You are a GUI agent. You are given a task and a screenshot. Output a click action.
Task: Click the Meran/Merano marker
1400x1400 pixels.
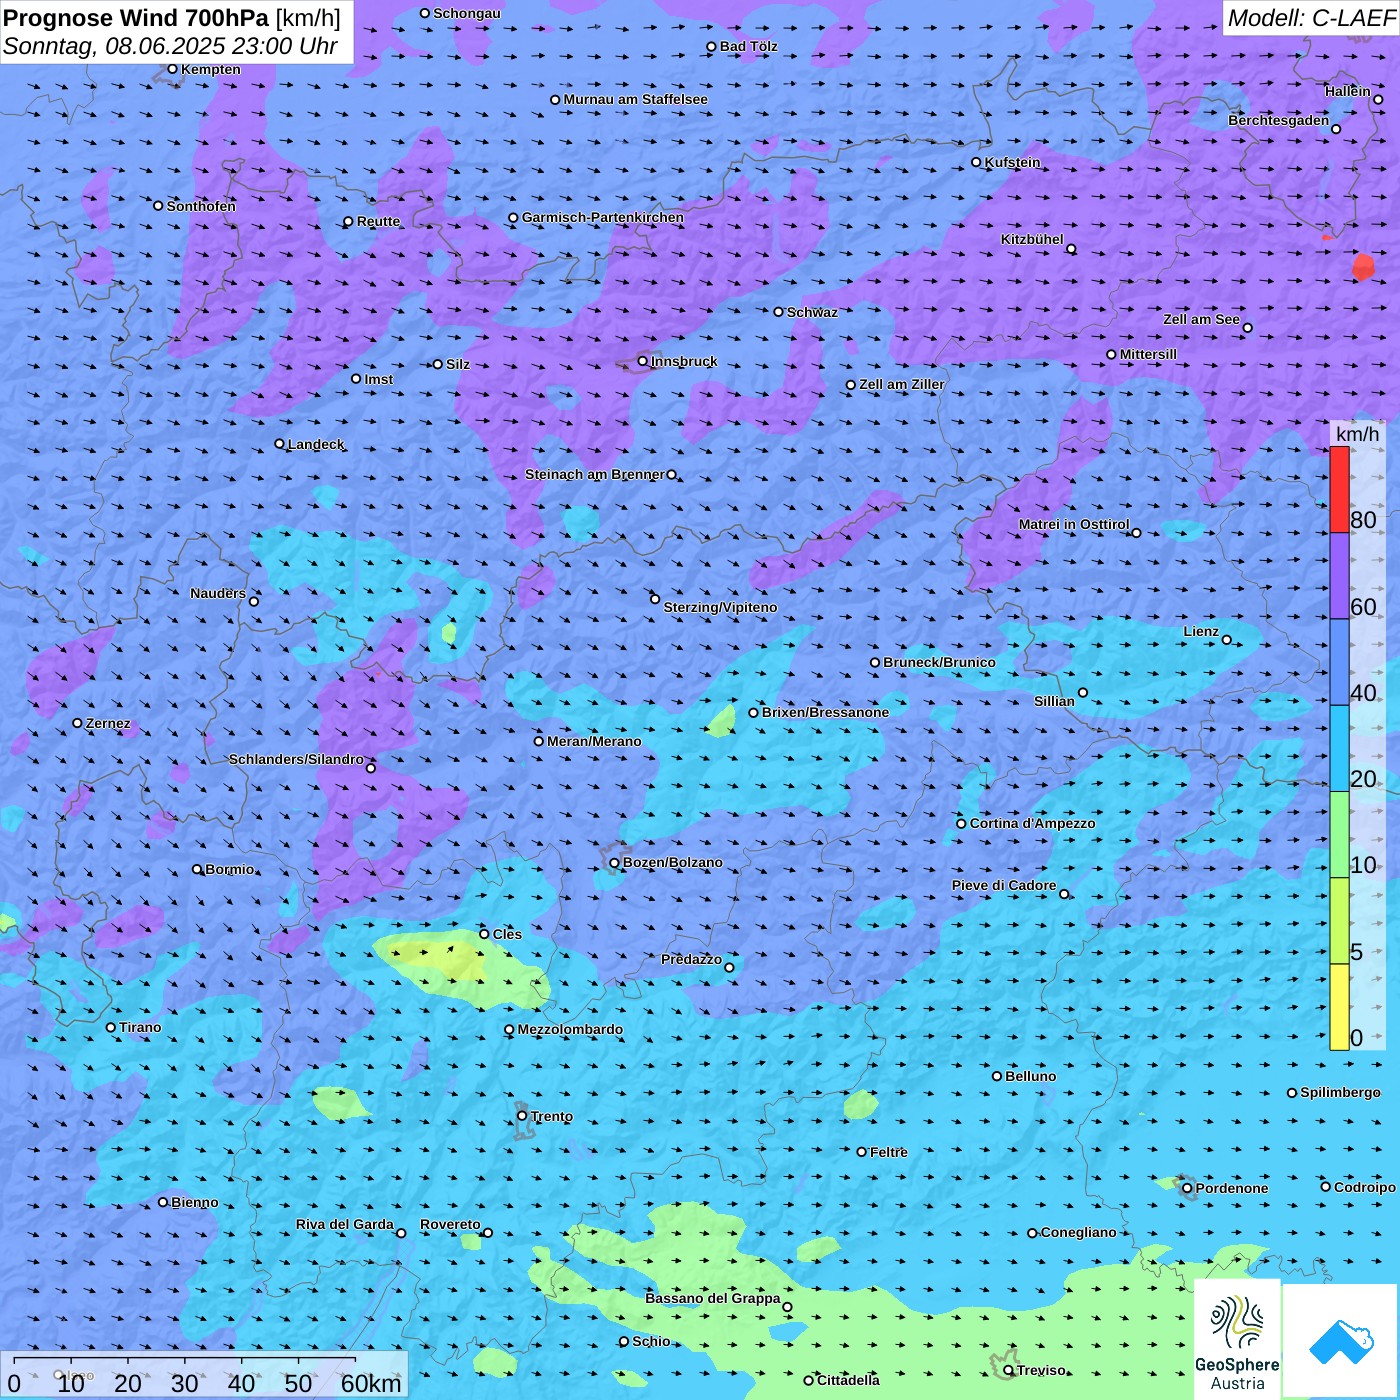pyautogui.click(x=539, y=741)
